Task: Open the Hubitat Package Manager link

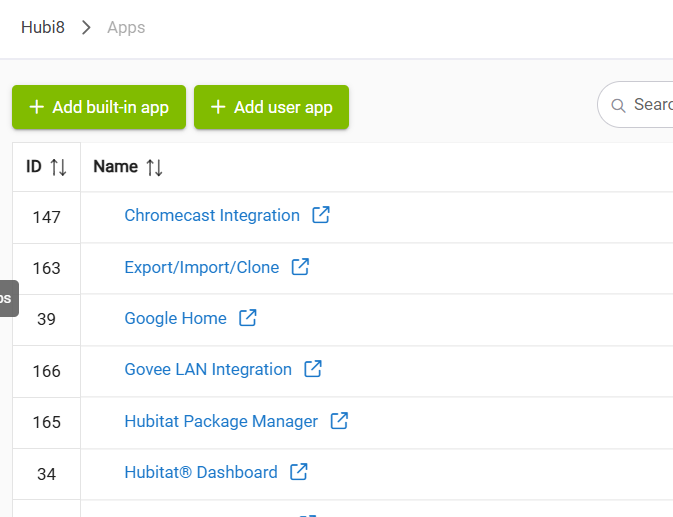Action: pos(221,421)
